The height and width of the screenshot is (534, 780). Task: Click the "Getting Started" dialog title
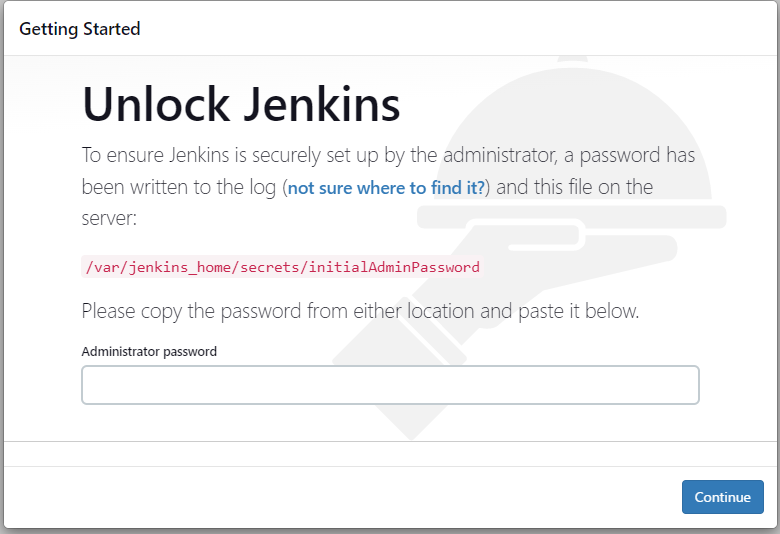pyautogui.click(x=80, y=29)
